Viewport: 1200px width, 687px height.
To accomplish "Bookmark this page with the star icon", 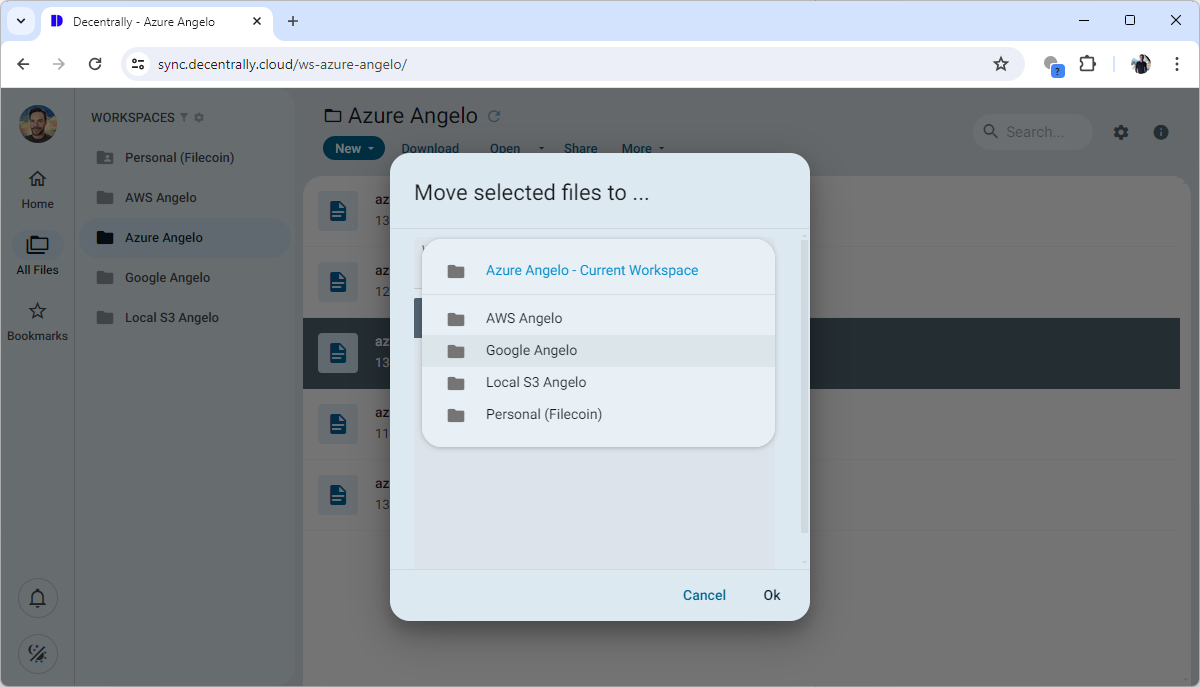I will click(x=1000, y=64).
